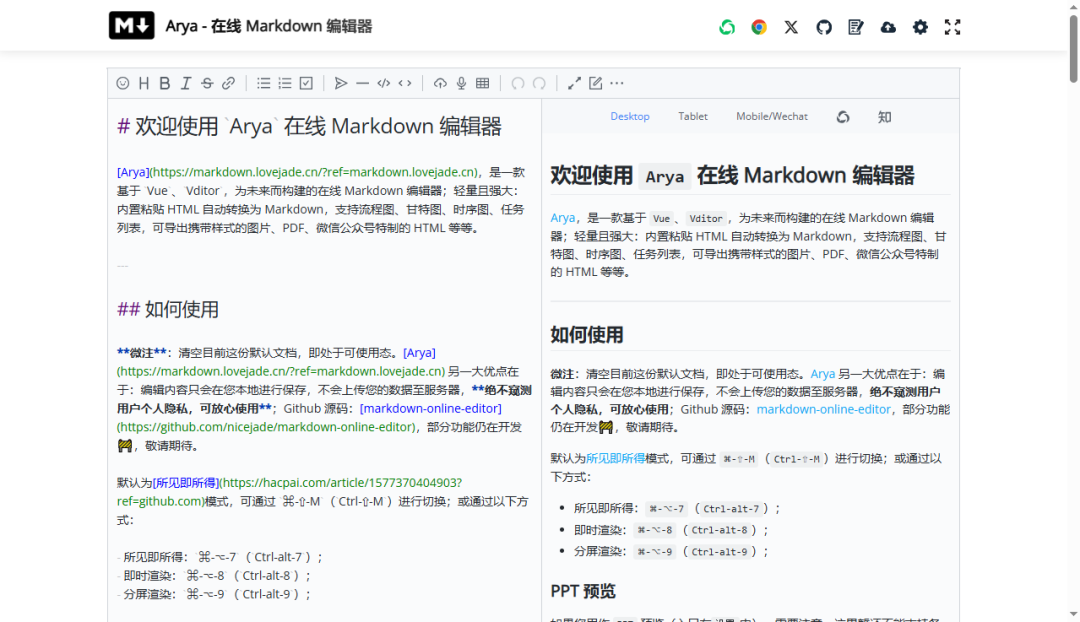Click the upload file cloud icon in toolbar
Image resolution: width=1080 pixels, height=622 pixels.
pos(440,83)
